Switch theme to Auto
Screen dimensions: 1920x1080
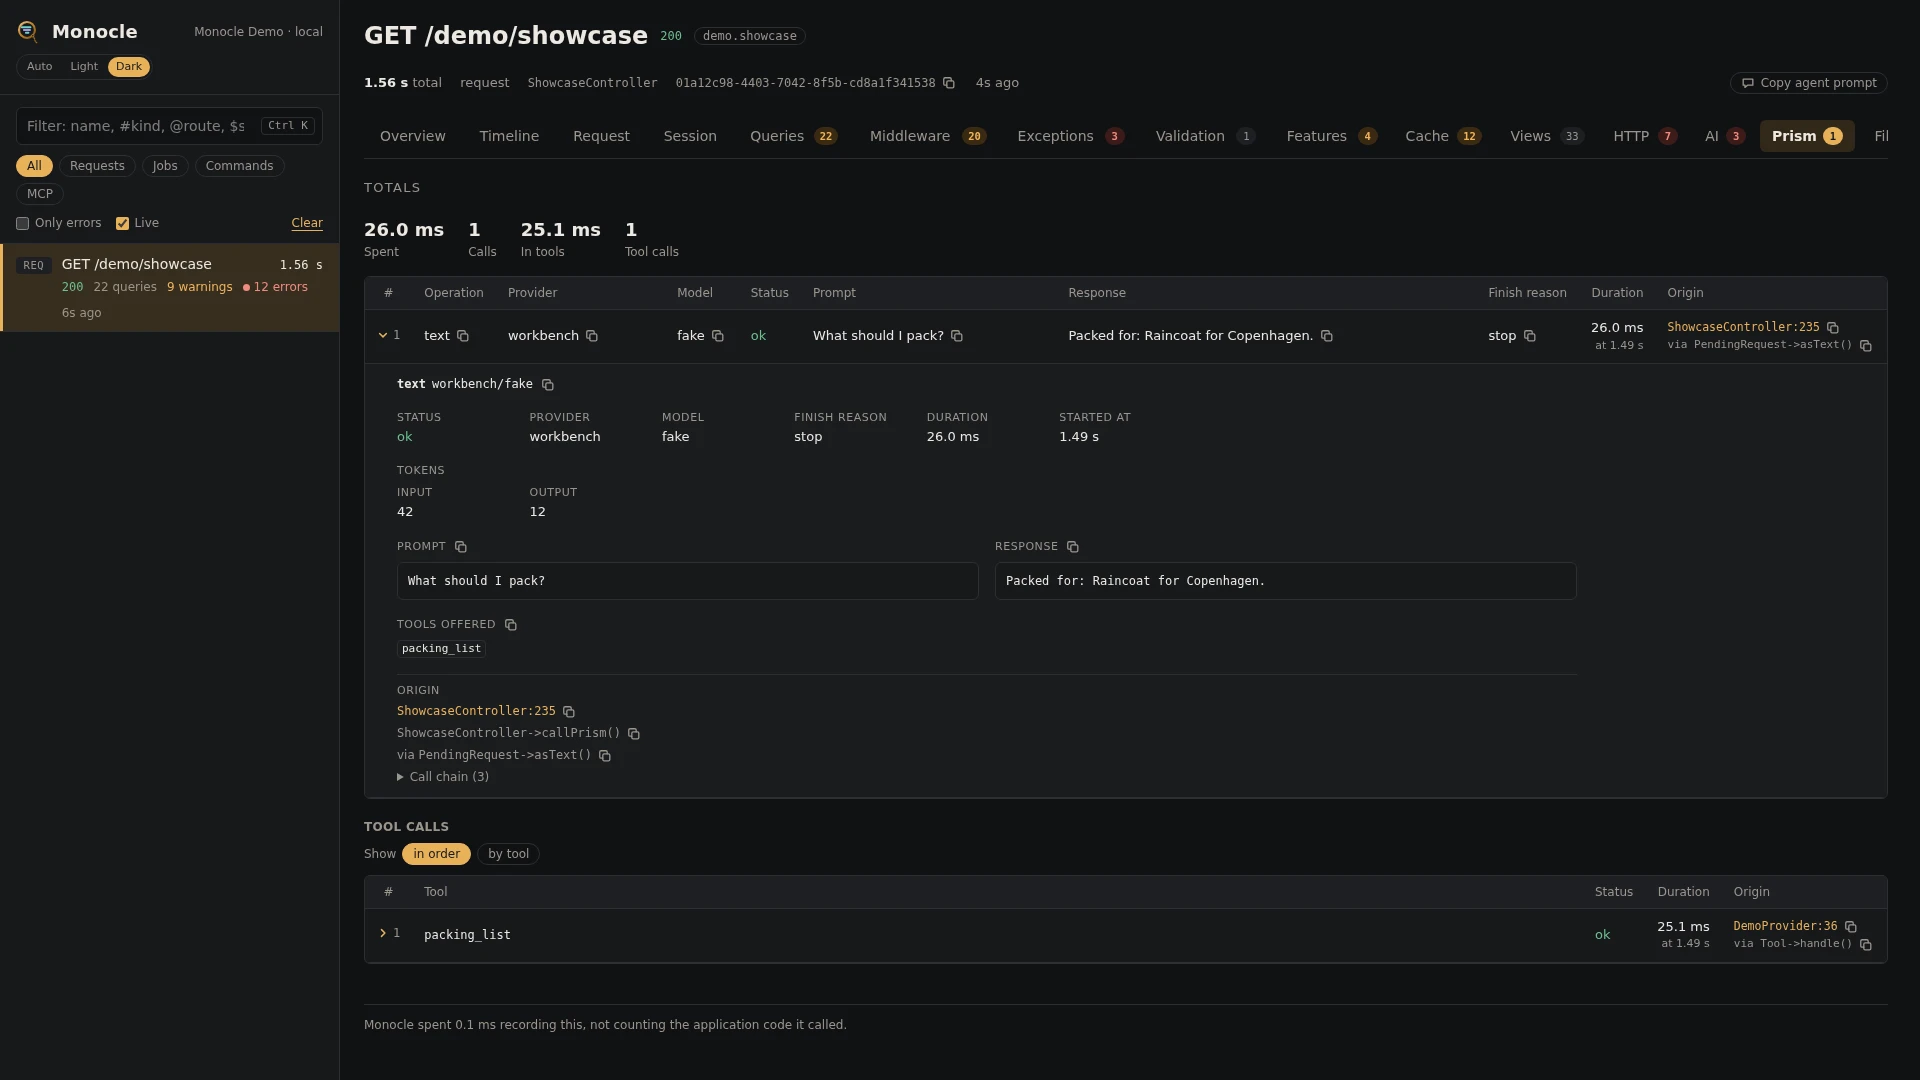tap(39, 67)
